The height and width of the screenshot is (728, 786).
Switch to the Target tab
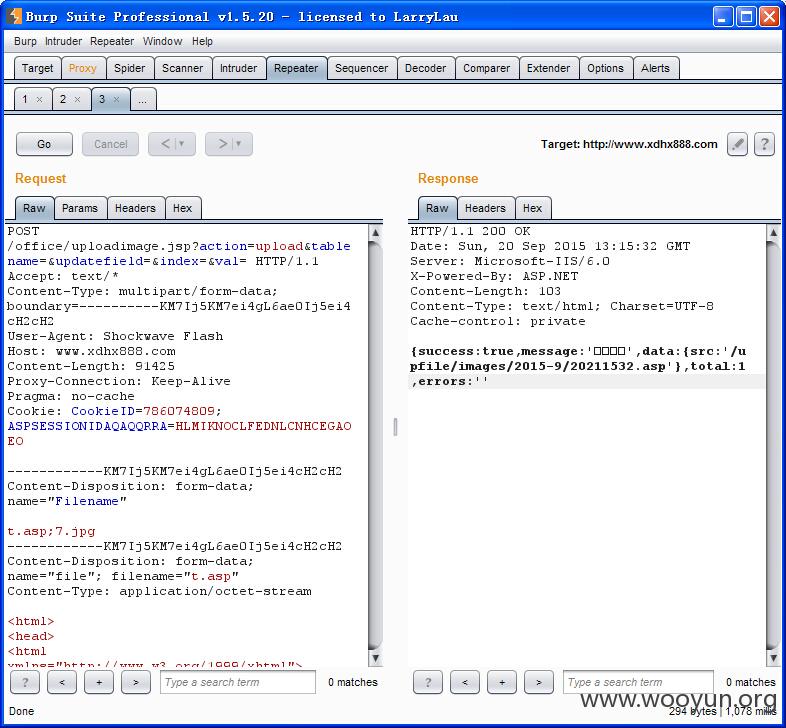(38, 68)
